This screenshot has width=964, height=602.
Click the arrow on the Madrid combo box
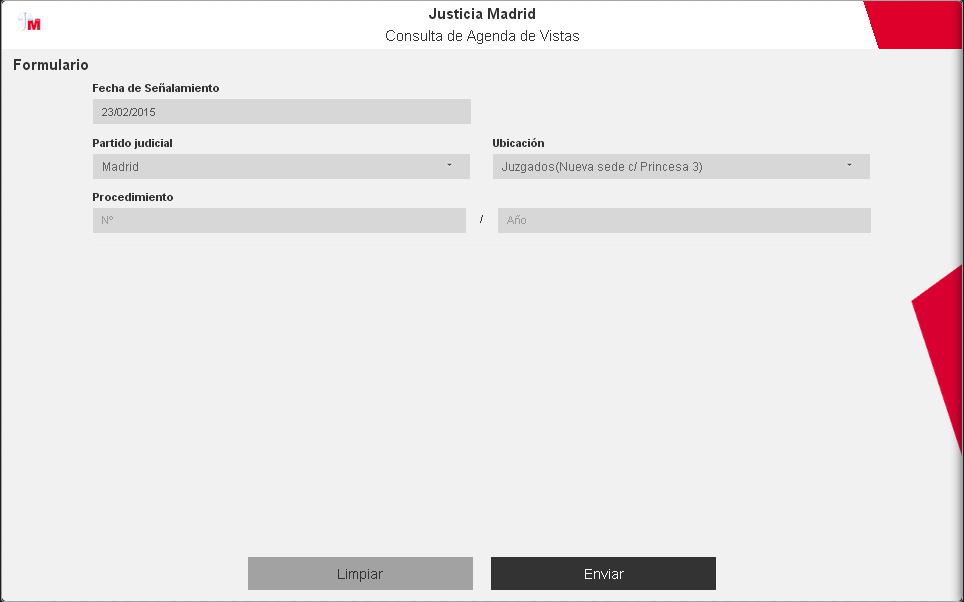449,165
